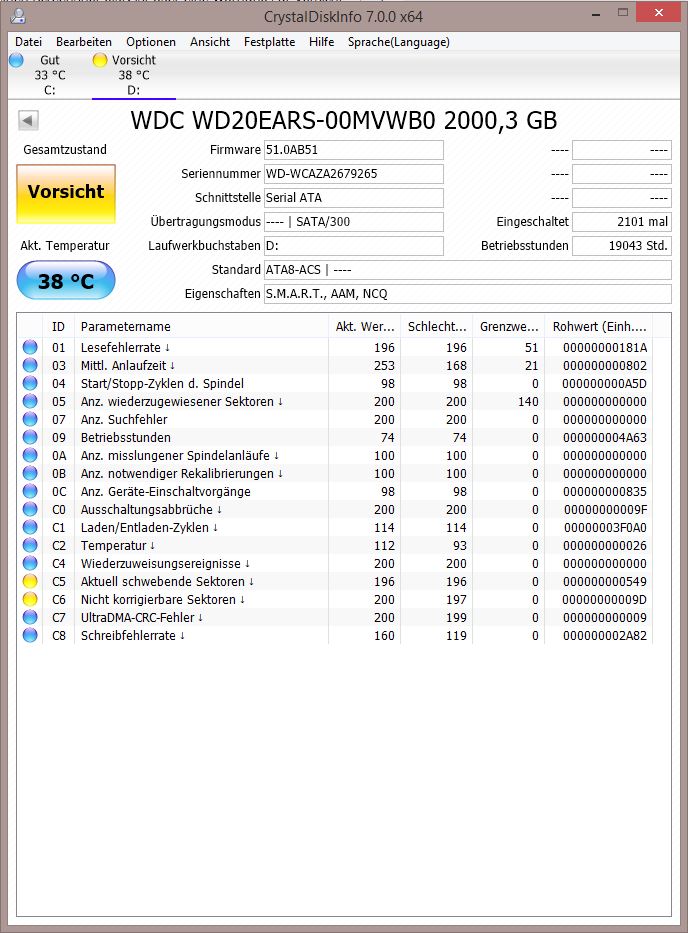Click yellow orb of Nicht korrigierbare Sektoren
The height and width of the screenshot is (933, 688).
pos(30,599)
